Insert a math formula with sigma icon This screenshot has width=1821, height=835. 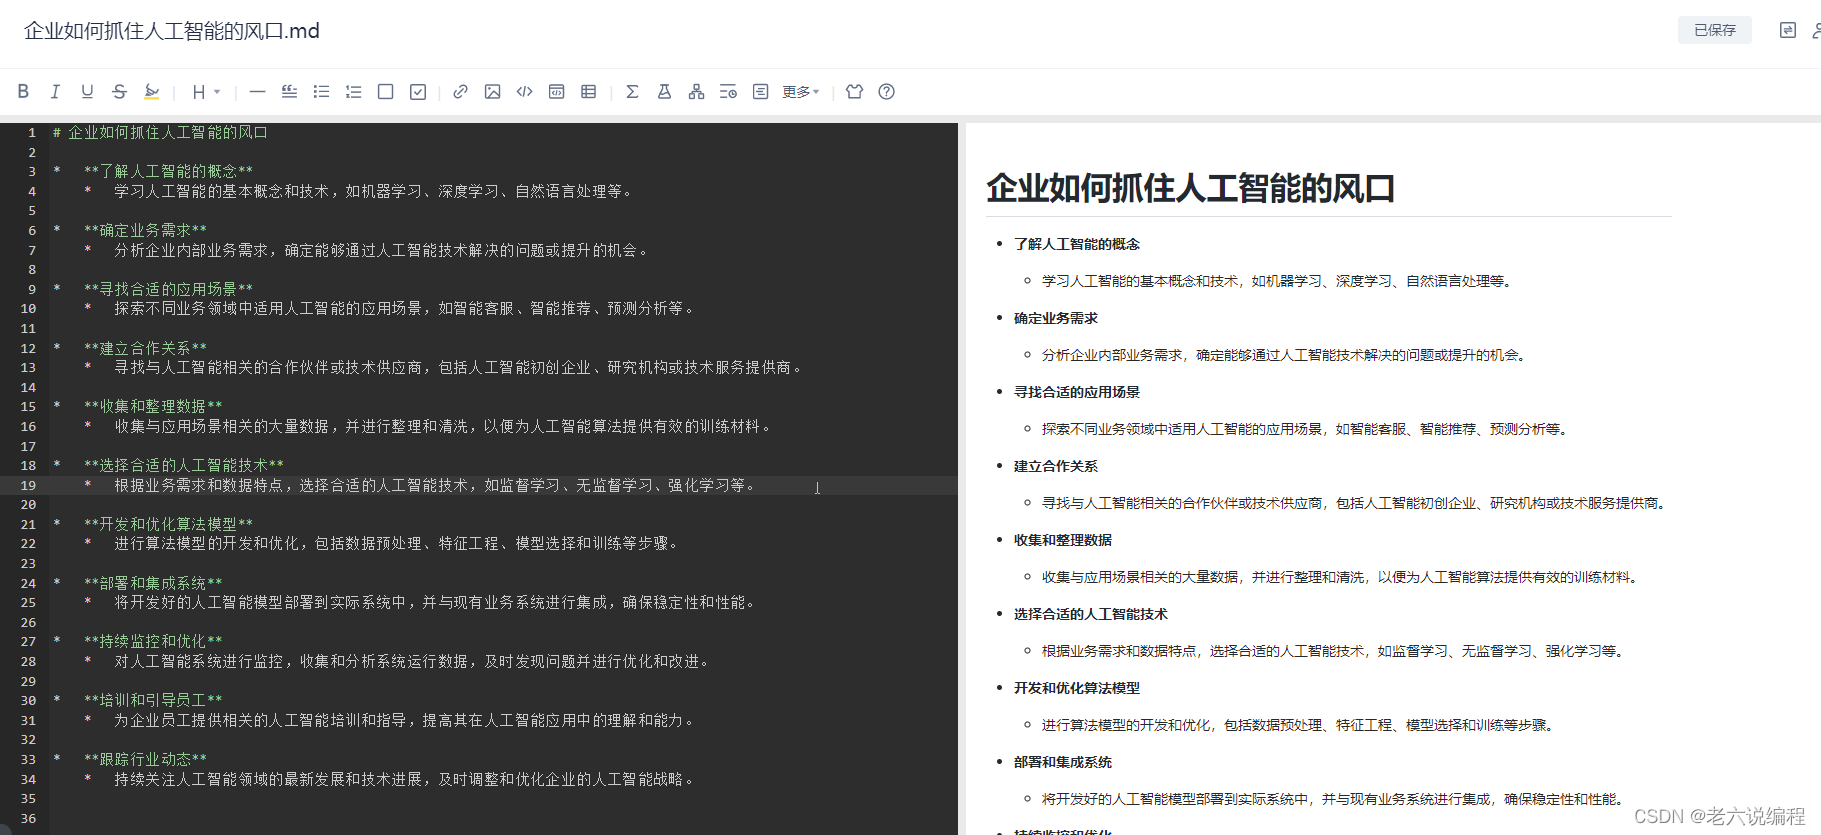(632, 92)
